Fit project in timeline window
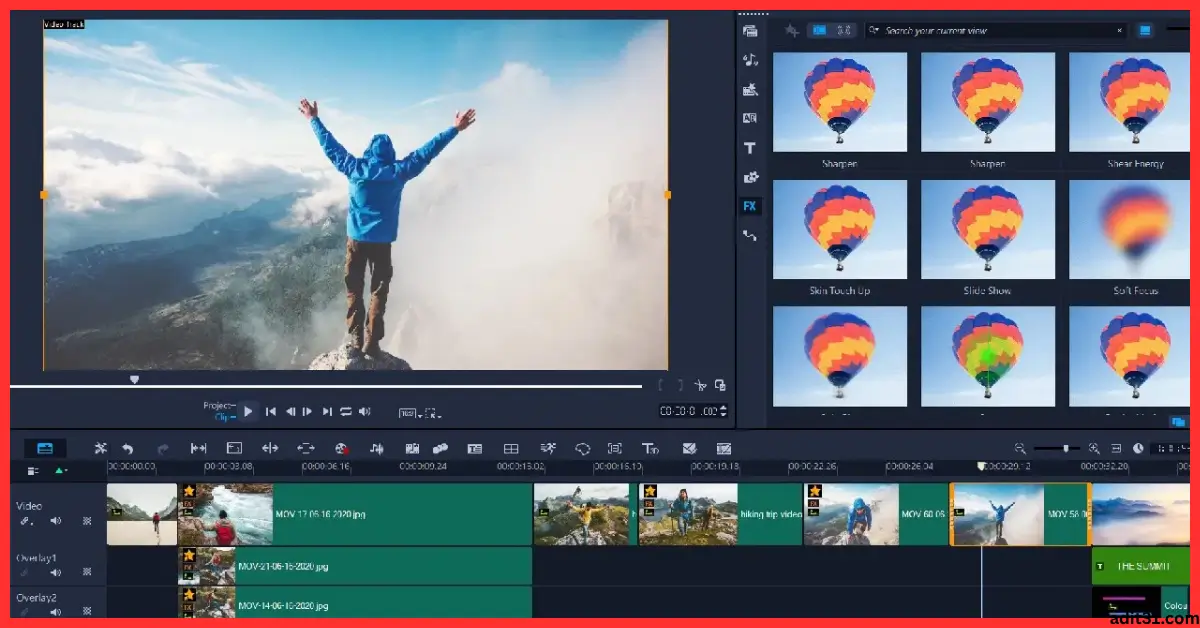 [x=1117, y=448]
